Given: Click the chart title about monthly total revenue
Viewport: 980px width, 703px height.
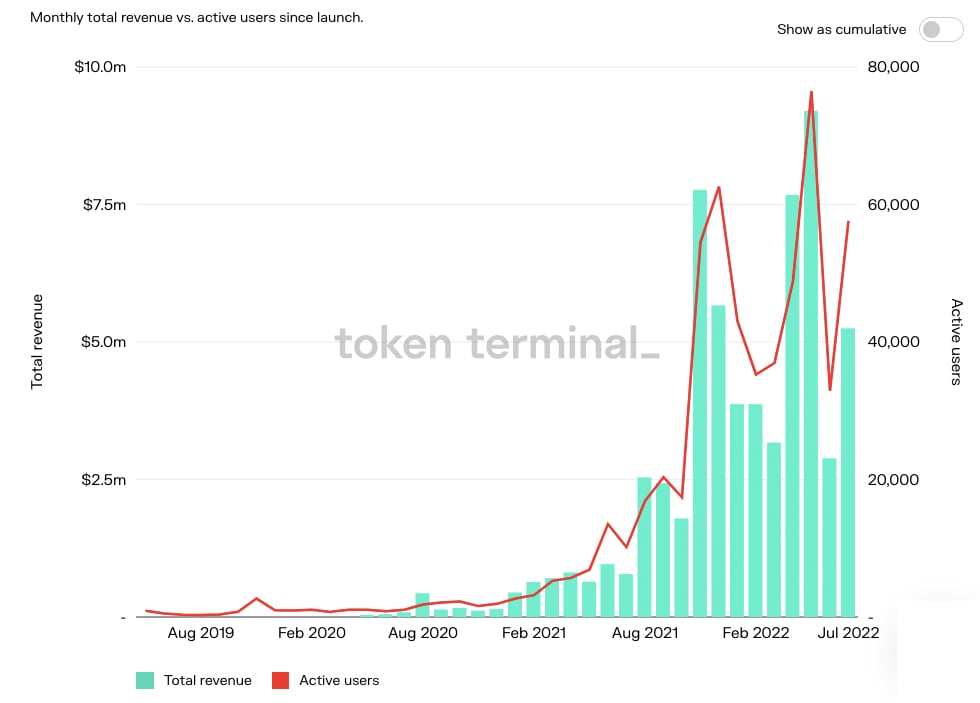Looking at the screenshot, I should 194,17.
